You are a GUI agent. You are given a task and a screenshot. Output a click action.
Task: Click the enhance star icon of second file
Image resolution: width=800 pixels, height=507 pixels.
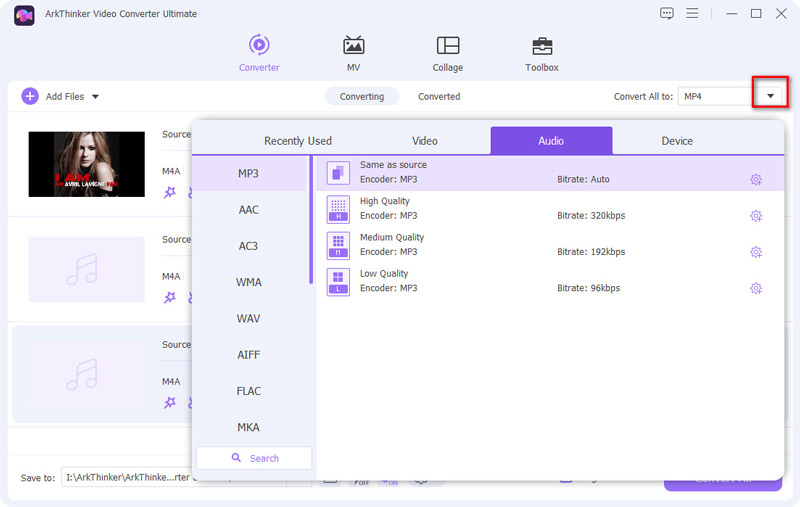[x=169, y=297]
